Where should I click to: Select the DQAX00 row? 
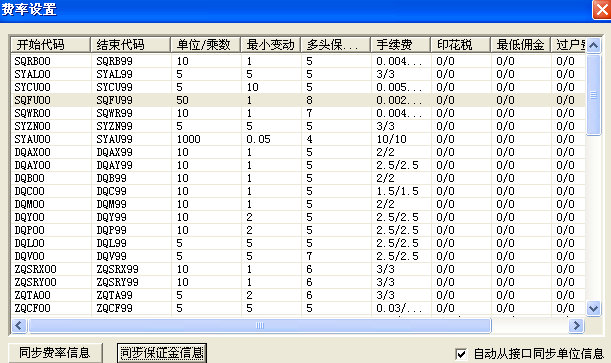298,152
